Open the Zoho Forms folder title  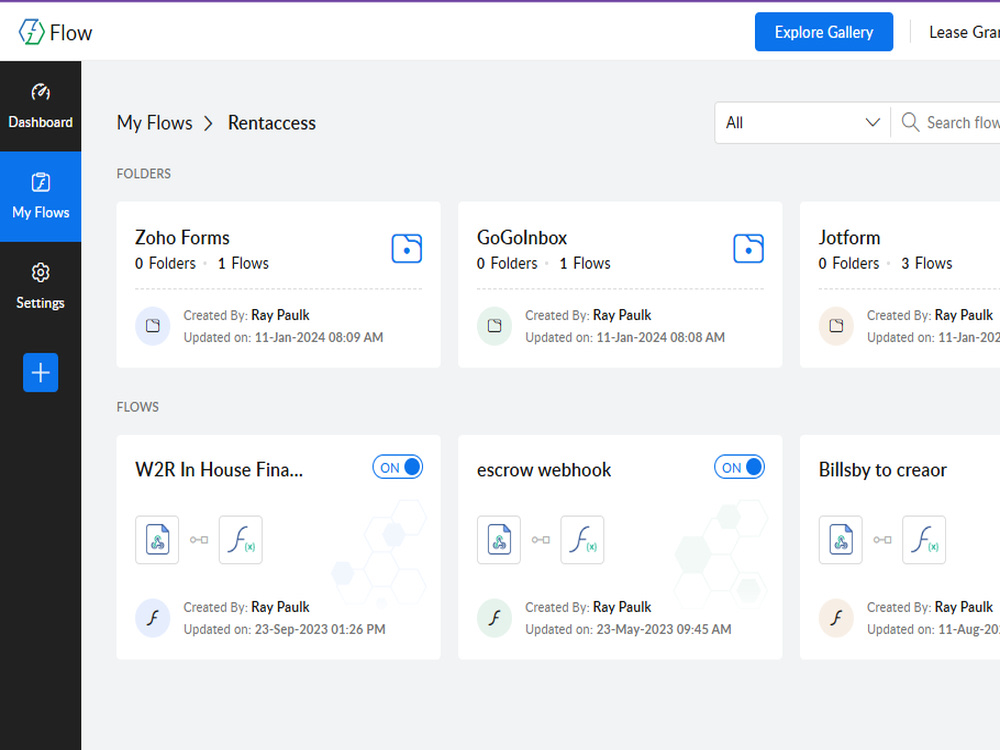(182, 237)
